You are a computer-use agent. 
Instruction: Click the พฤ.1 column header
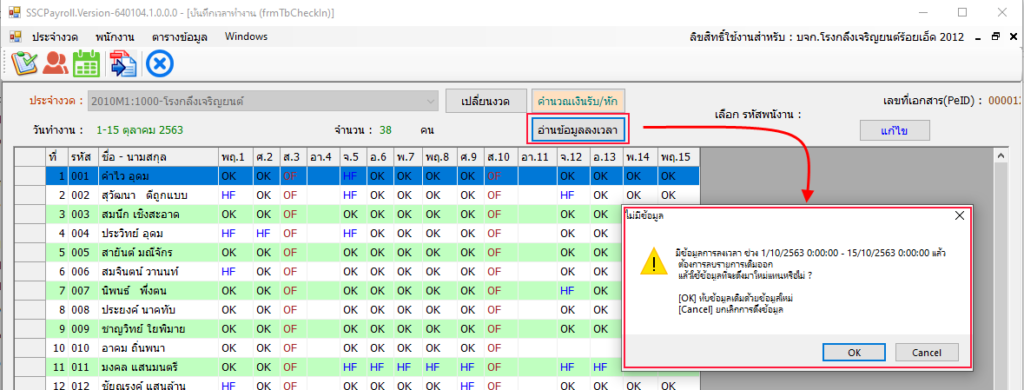pos(235,157)
